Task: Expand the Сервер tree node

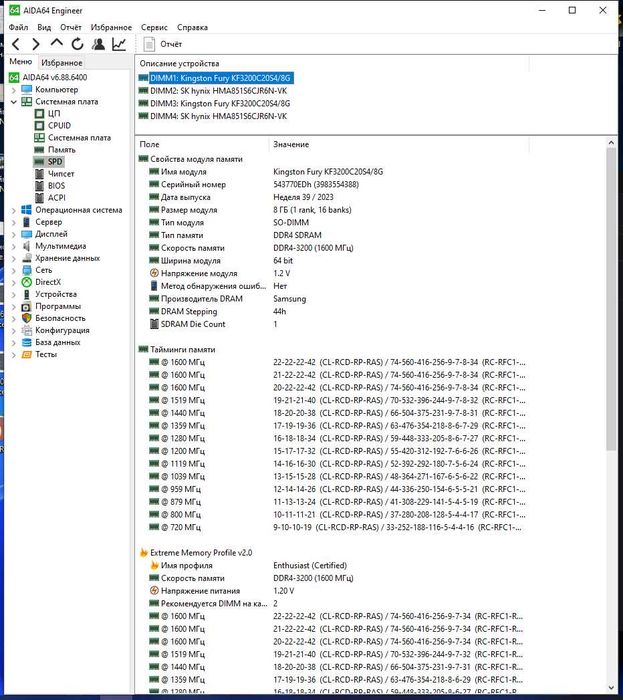Action: coord(13,222)
